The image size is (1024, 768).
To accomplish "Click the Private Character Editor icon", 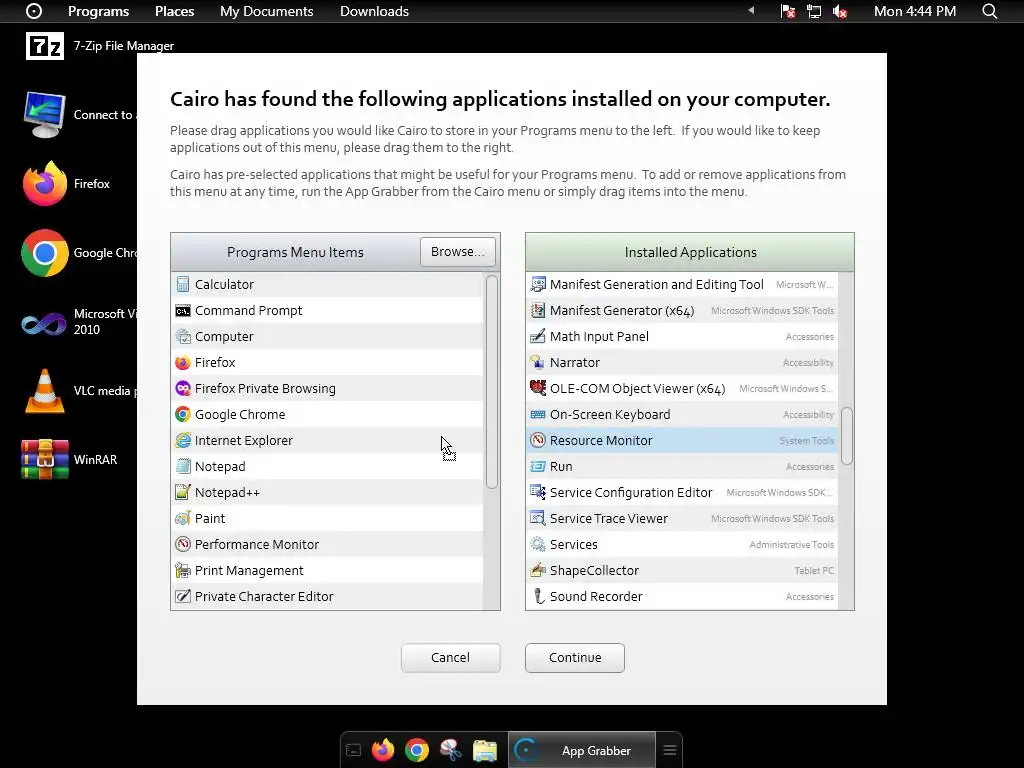I will pyautogui.click(x=183, y=596).
